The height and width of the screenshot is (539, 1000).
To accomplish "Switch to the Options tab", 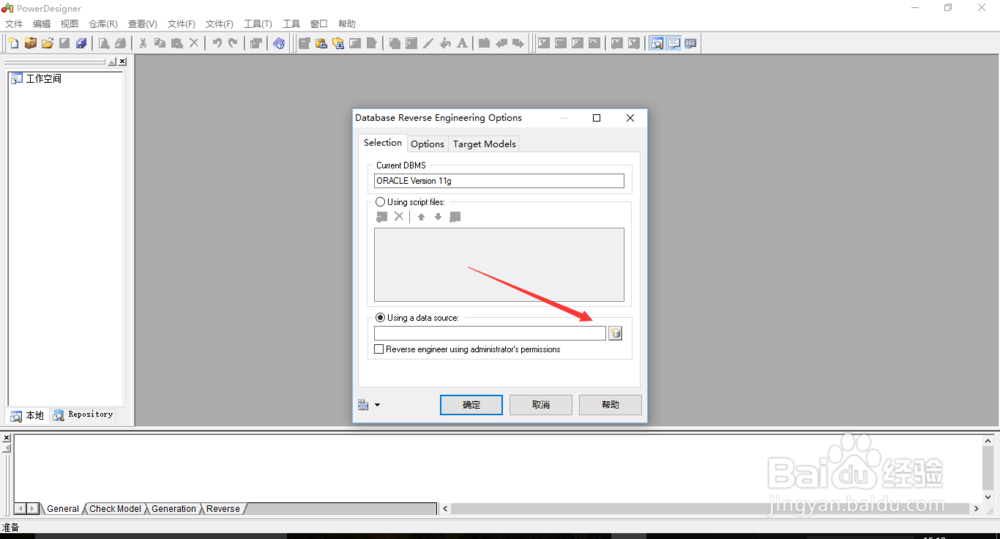I will tap(427, 144).
